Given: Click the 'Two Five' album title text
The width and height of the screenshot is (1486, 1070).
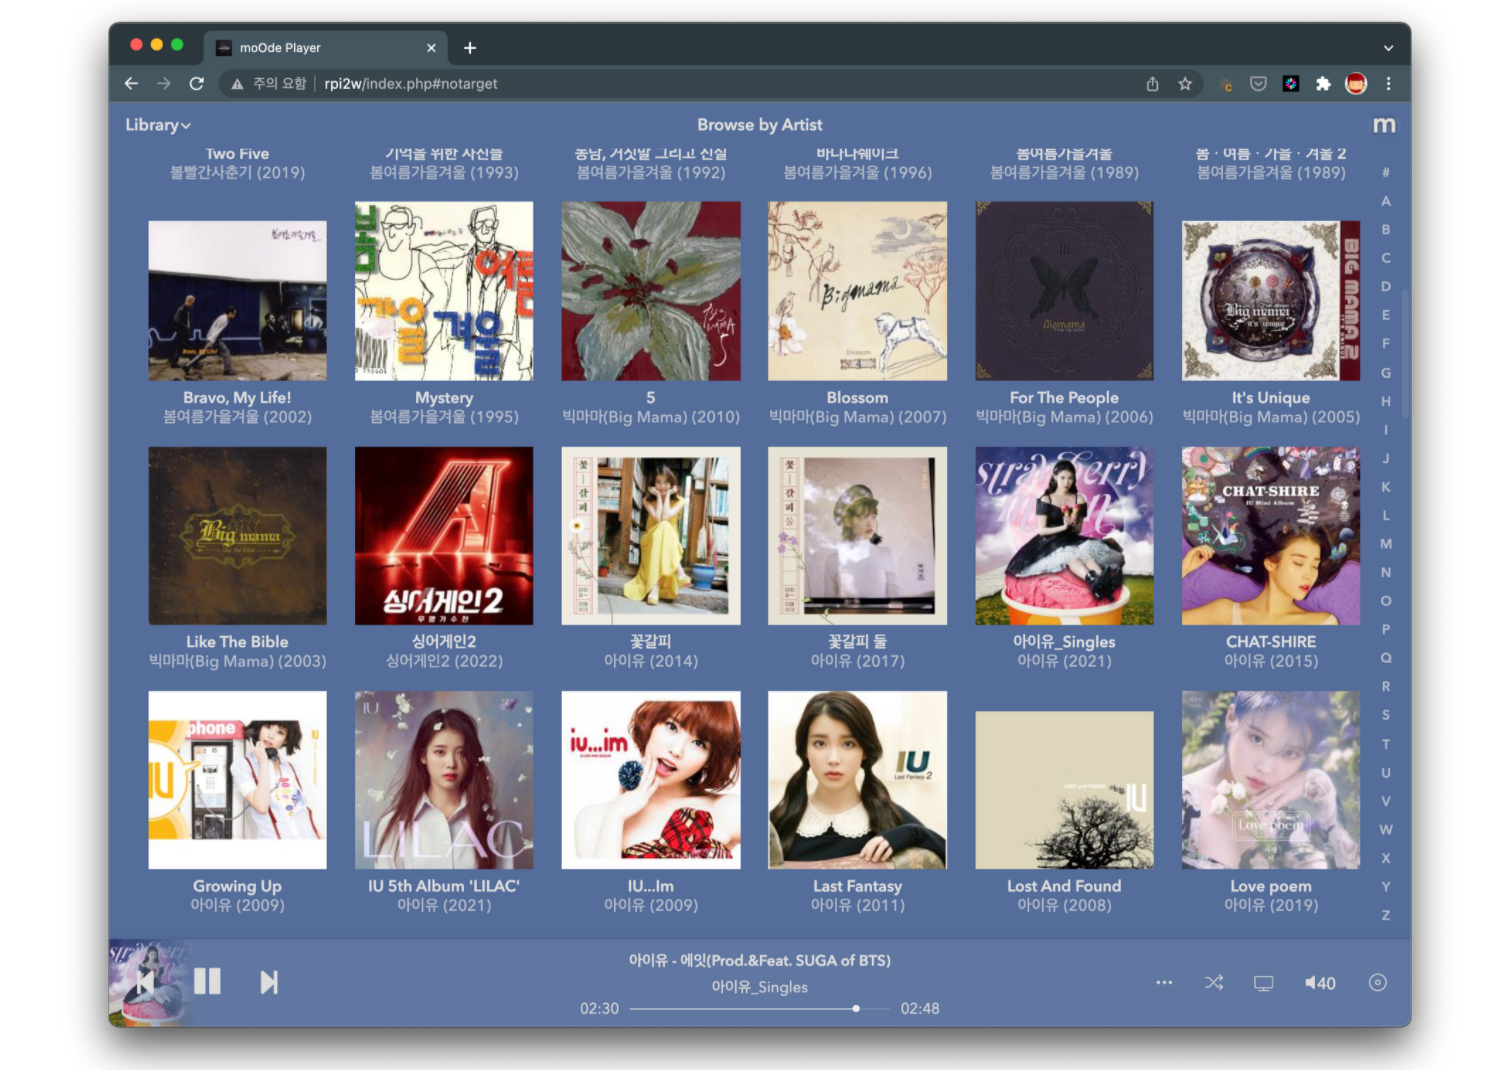Looking at the screenshot, I should [x=237, y=154].
